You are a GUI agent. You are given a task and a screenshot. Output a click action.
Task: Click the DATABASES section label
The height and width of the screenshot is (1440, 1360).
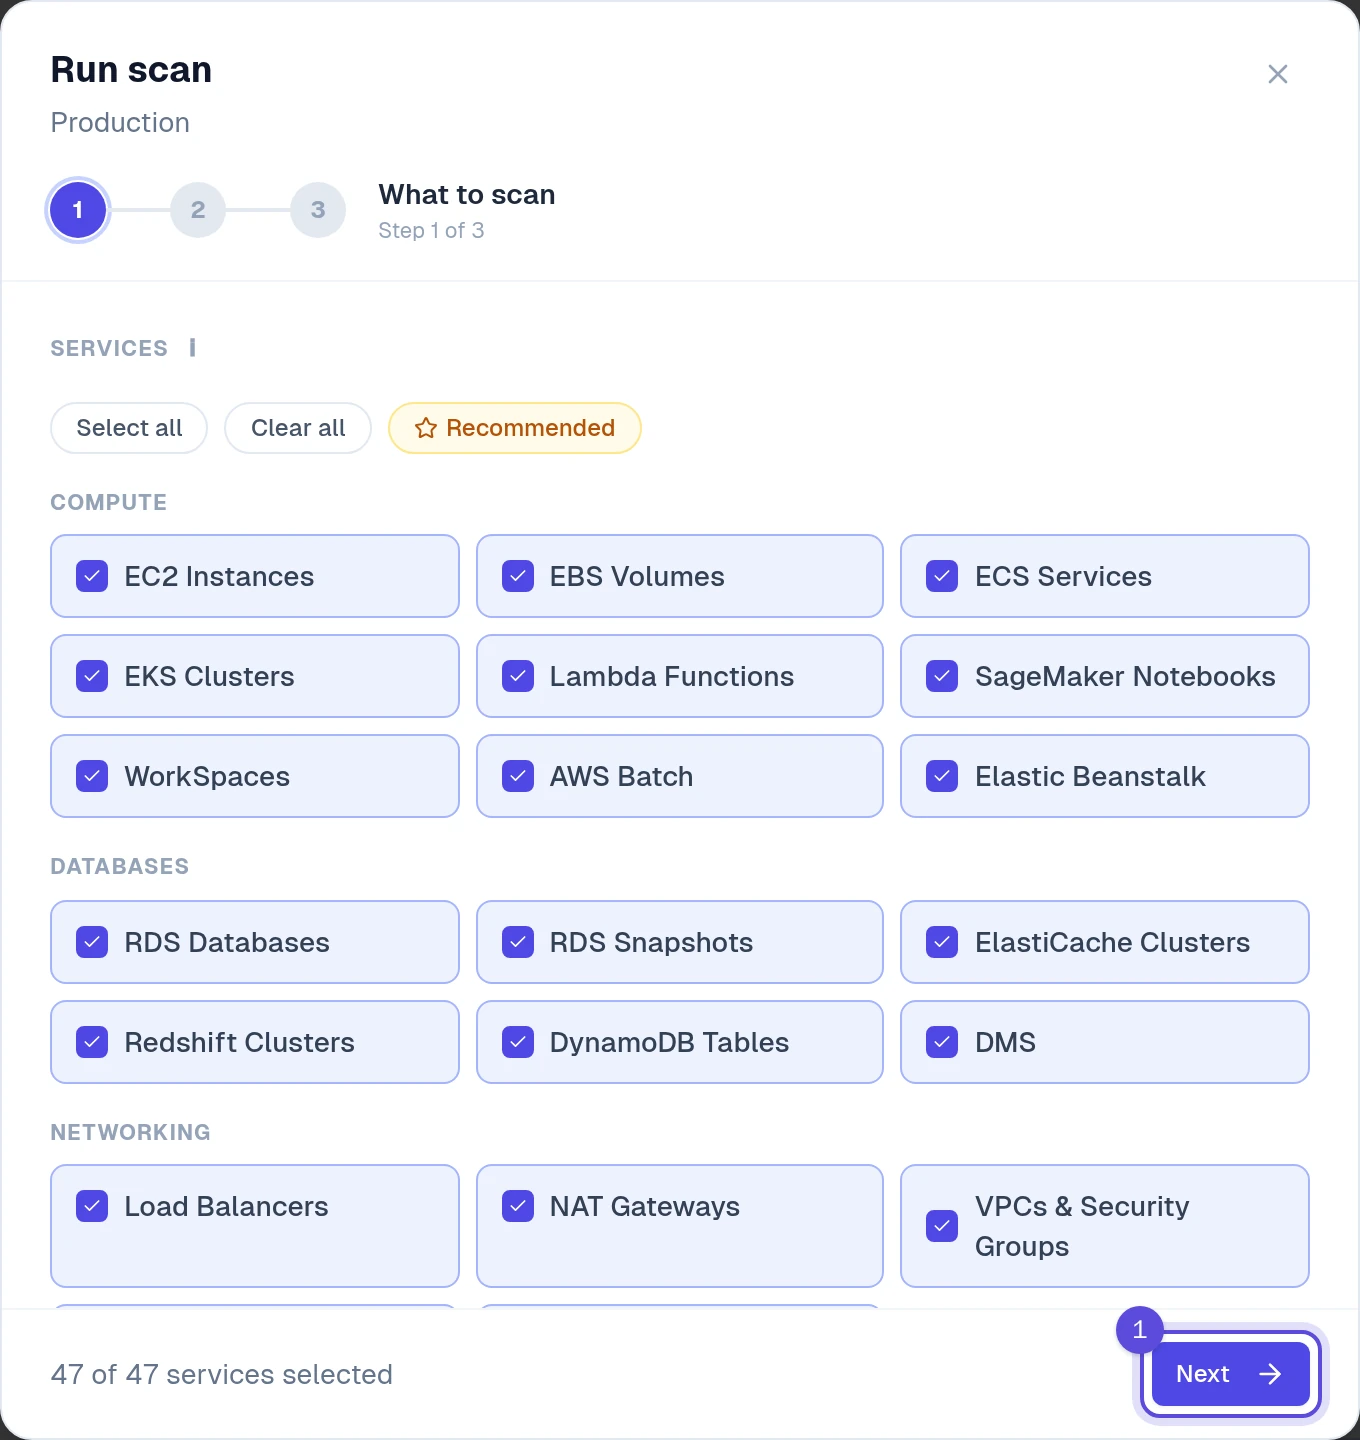120,866
